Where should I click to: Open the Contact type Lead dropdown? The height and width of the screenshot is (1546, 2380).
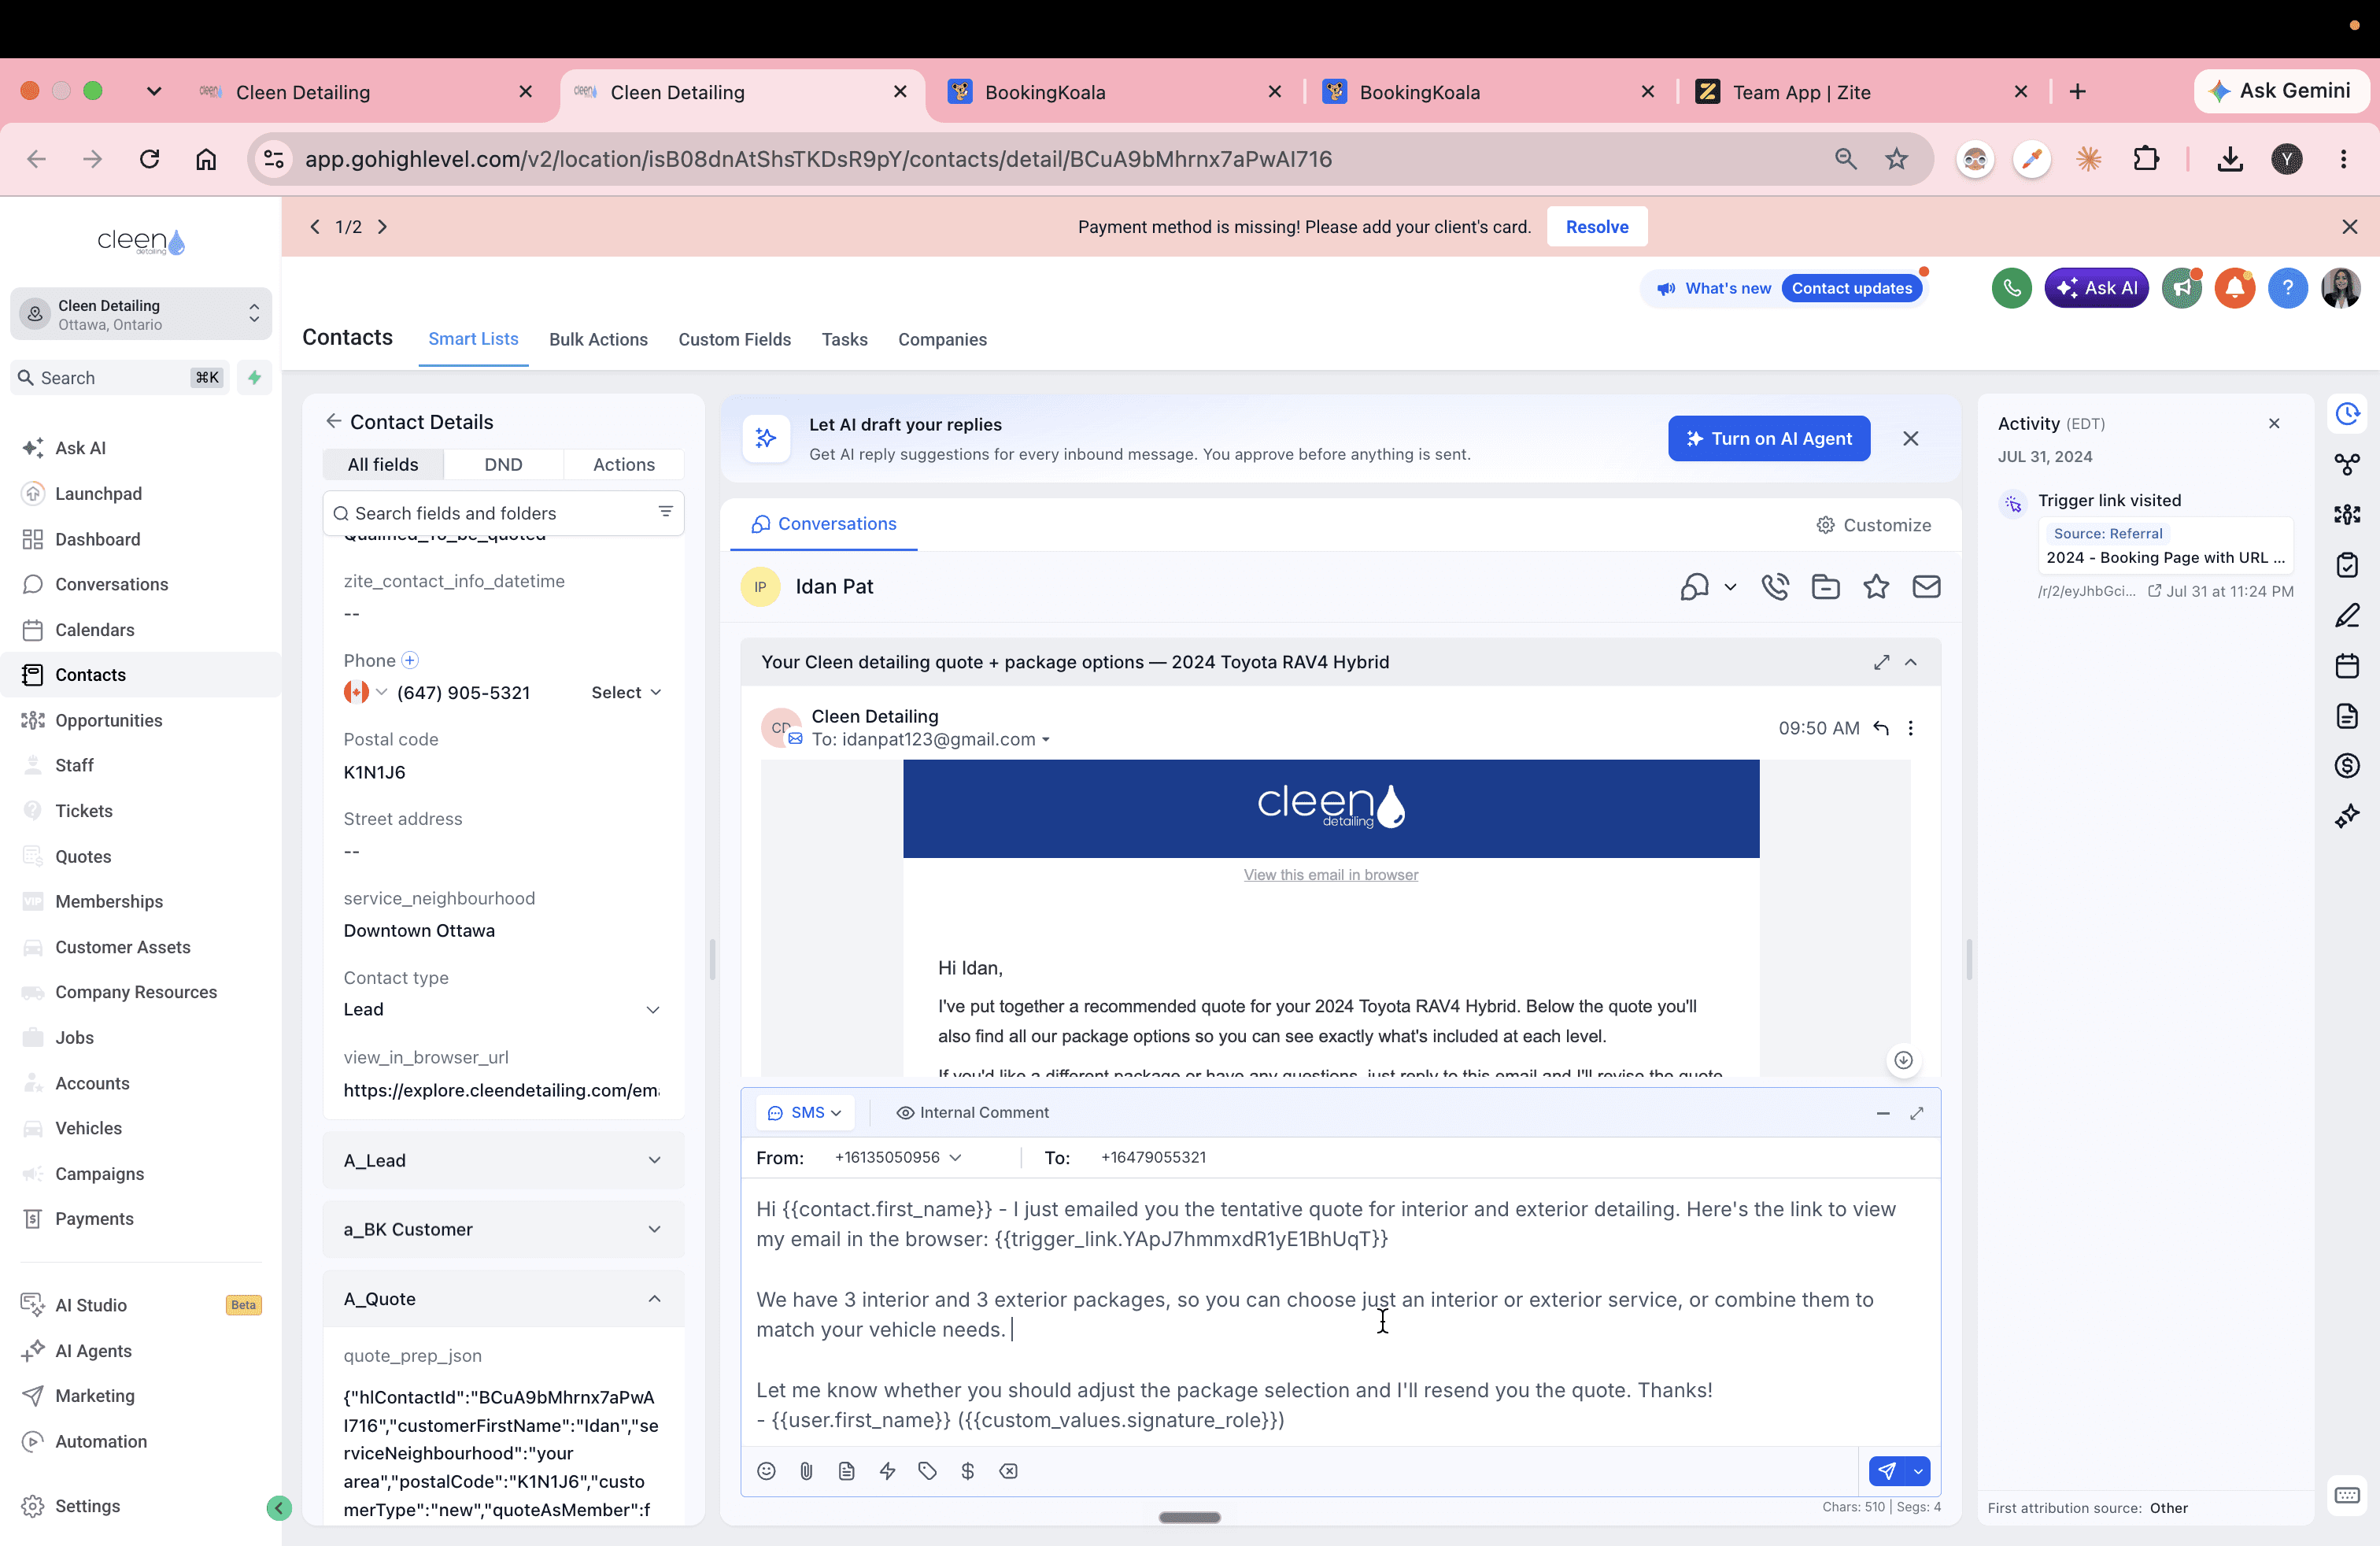(502, 1009)
